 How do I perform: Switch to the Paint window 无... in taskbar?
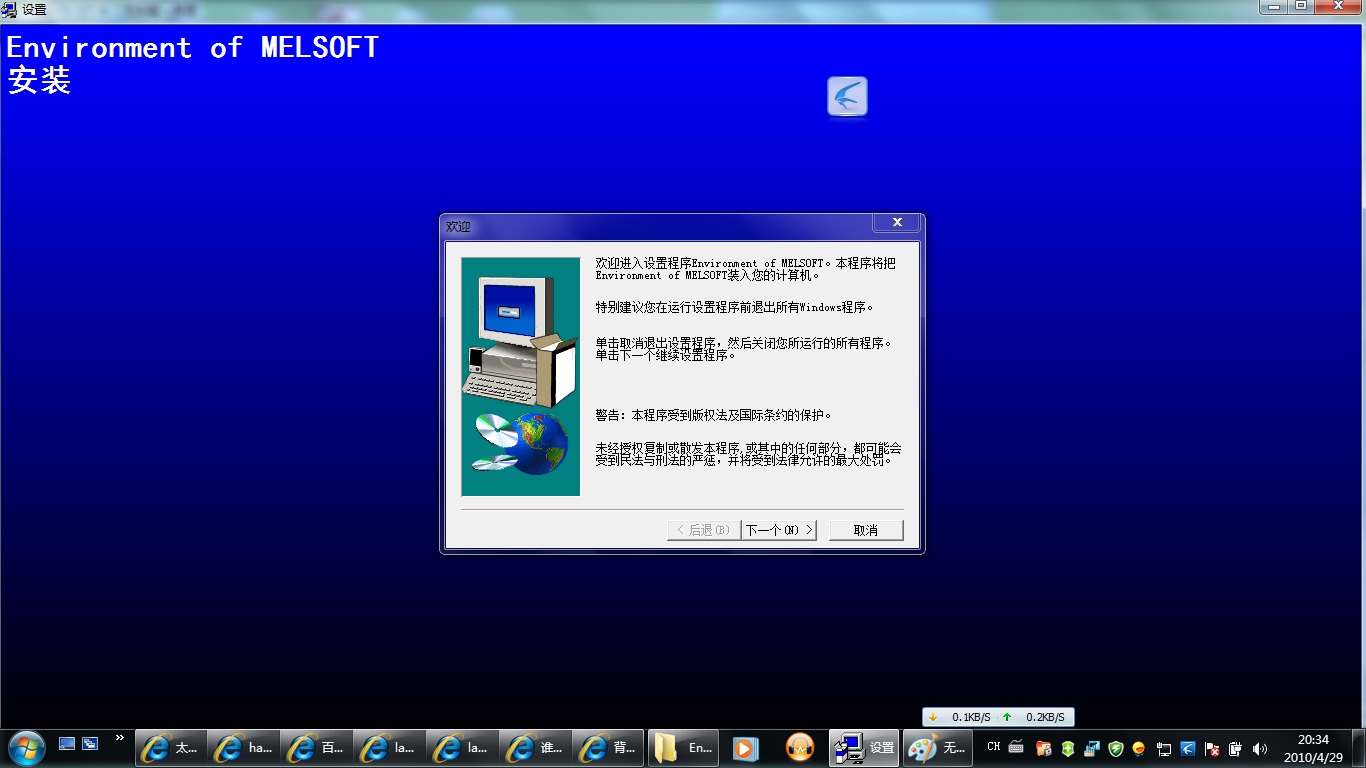[x=938, y=748]
